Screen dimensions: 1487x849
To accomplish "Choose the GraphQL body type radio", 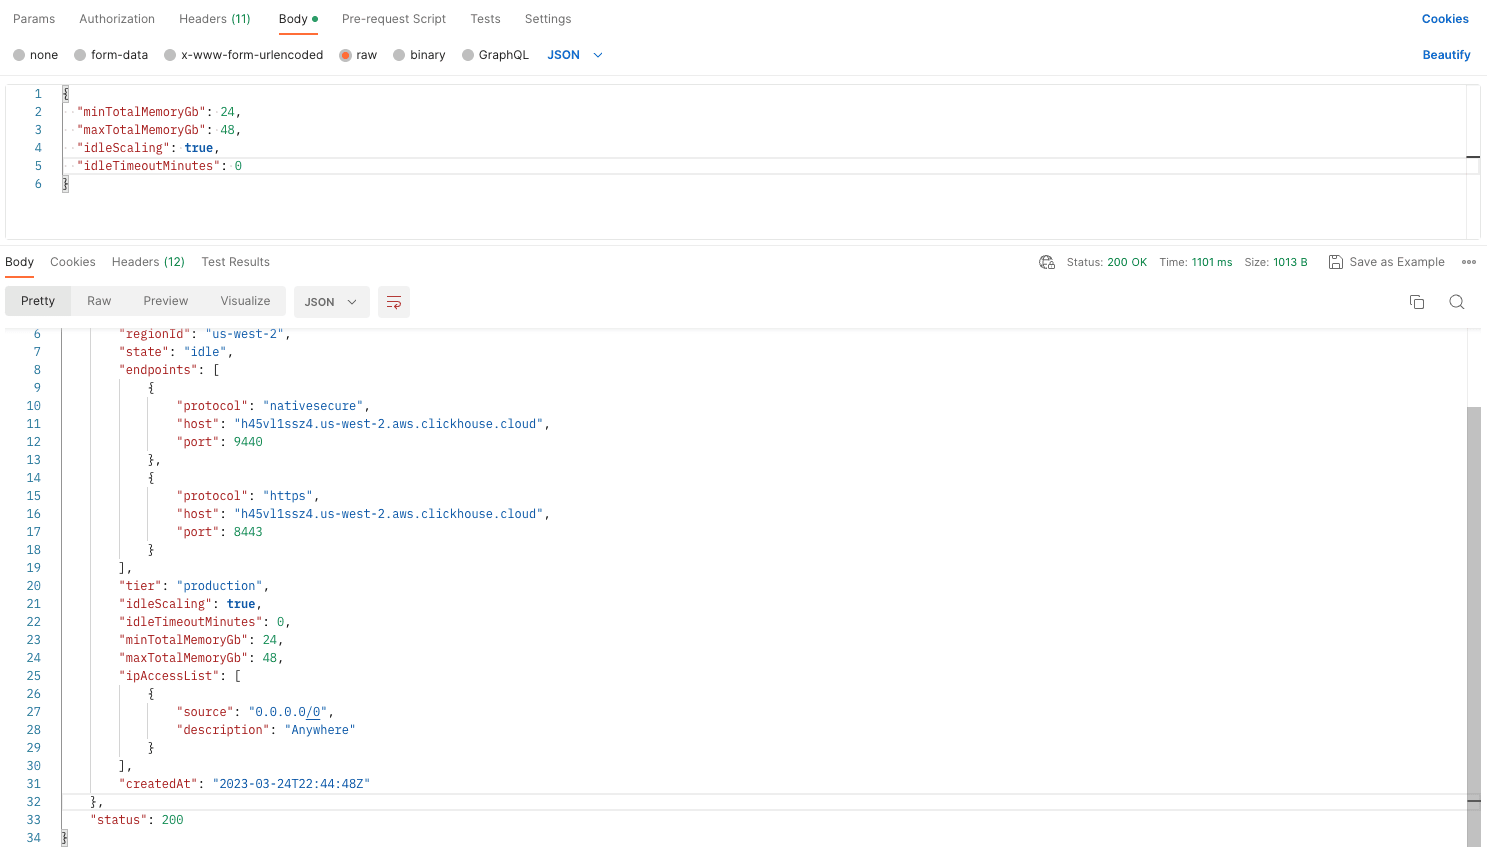I will click(x=468, y=55).
